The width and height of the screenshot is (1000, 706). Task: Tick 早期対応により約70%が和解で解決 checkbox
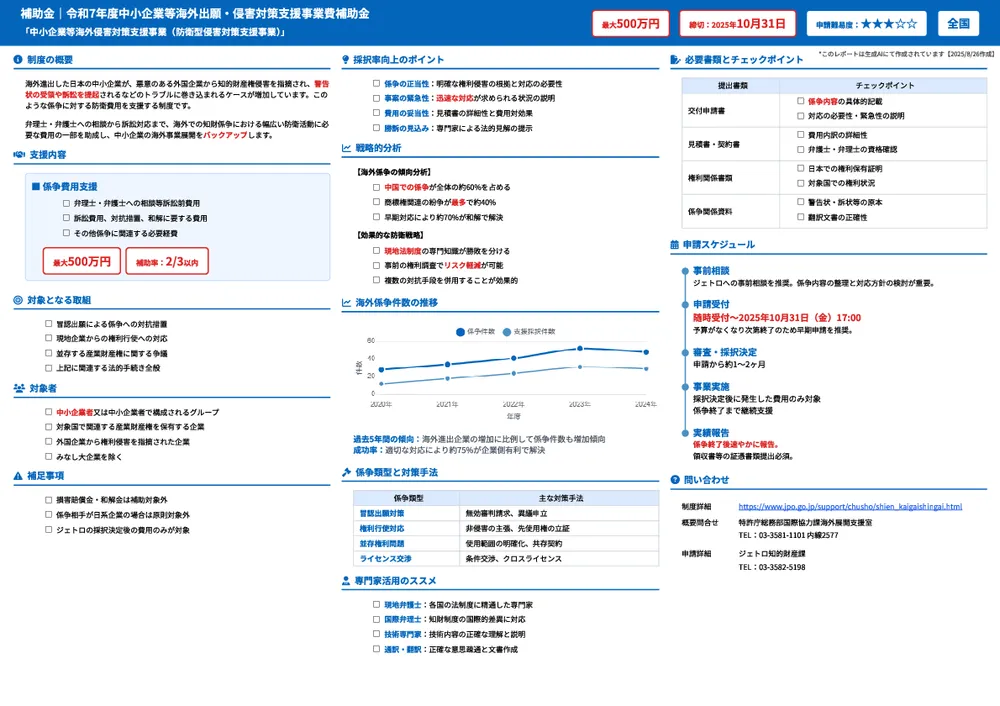pyautogui.click(x=376, y=217)
